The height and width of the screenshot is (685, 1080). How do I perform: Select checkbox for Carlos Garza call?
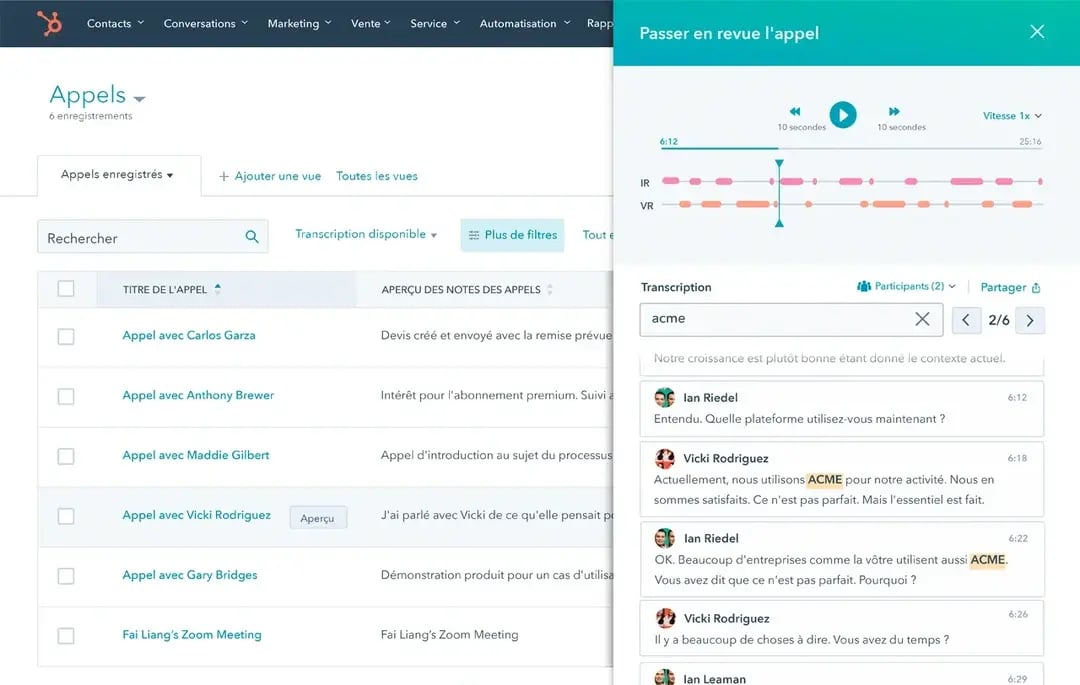point(66,336)
